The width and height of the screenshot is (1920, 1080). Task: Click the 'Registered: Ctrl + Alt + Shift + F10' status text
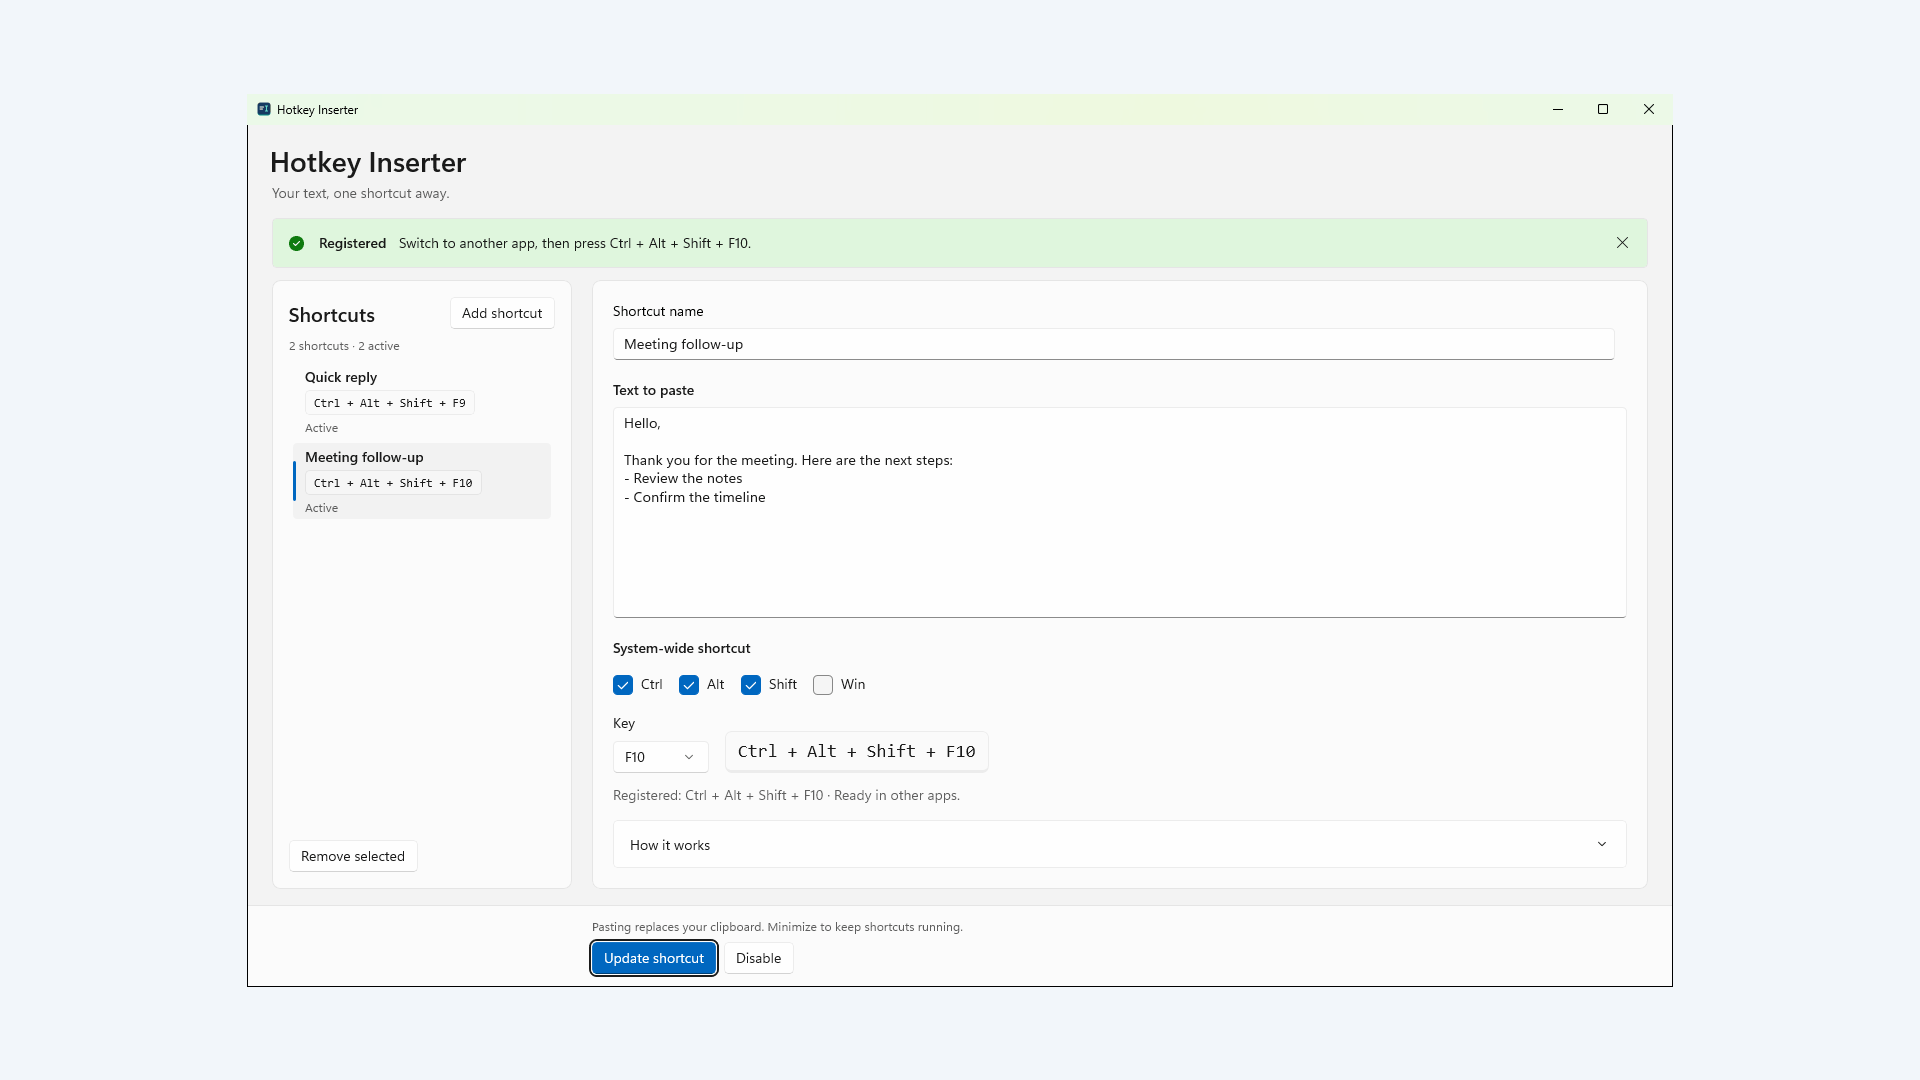point(786,796)
